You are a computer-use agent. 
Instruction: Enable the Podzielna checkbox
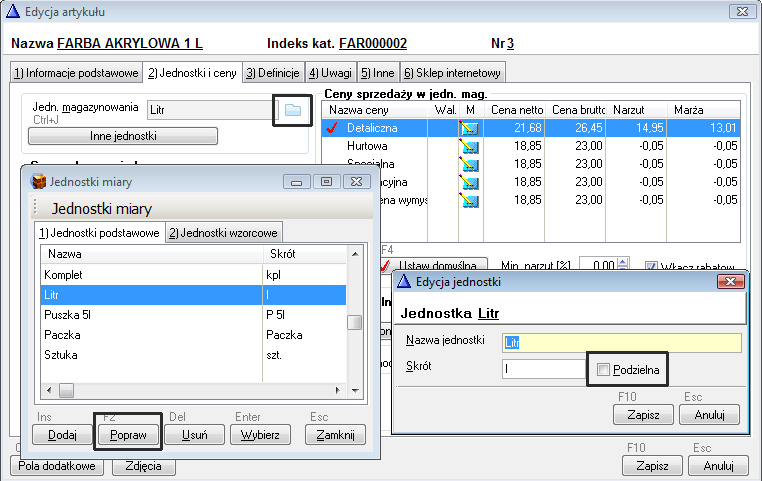pos(603,371)
